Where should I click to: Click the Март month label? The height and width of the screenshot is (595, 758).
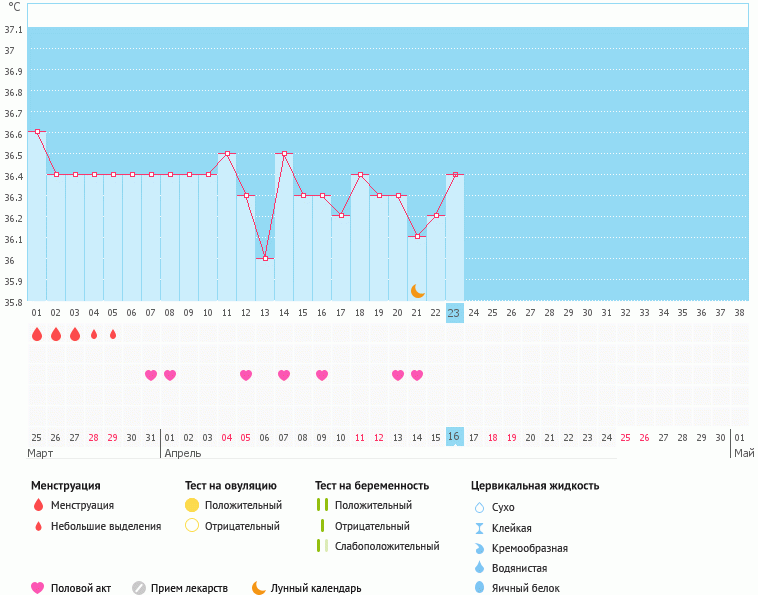(40, 453)
